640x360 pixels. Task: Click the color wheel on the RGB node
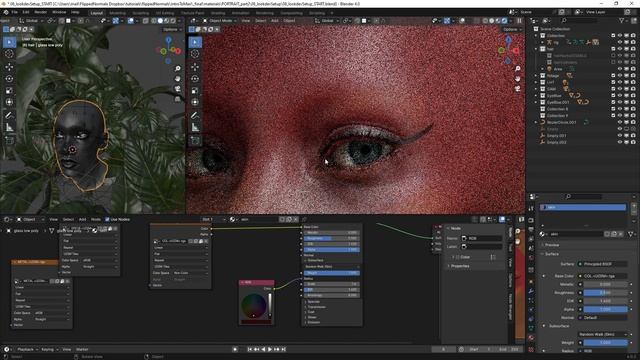(x=253, y=306)
